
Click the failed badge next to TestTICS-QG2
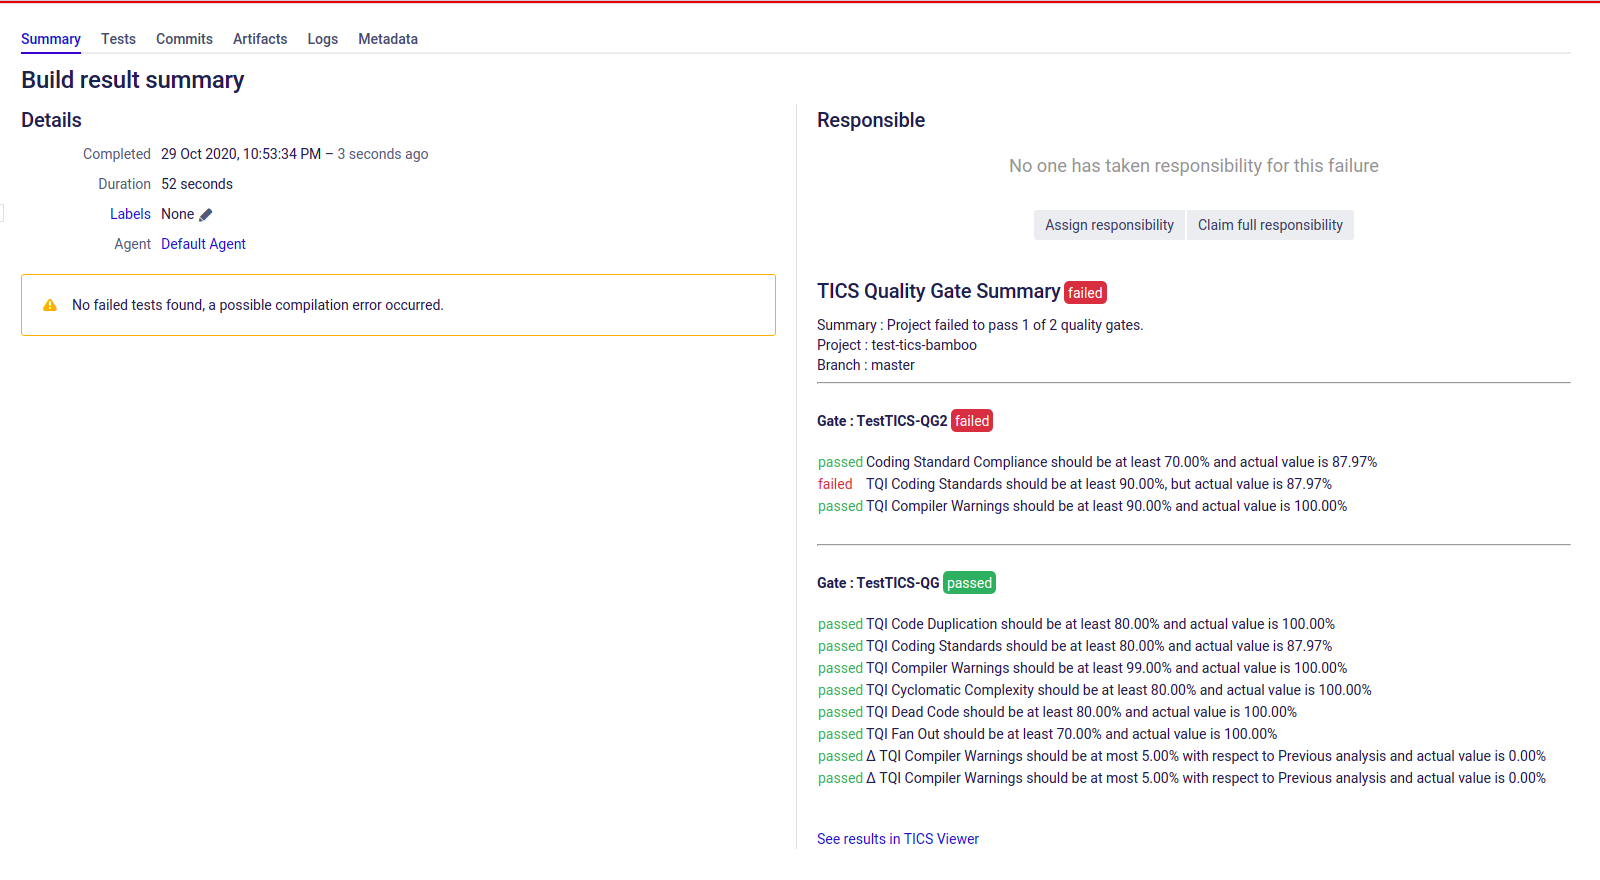click(x=972, y=421)
